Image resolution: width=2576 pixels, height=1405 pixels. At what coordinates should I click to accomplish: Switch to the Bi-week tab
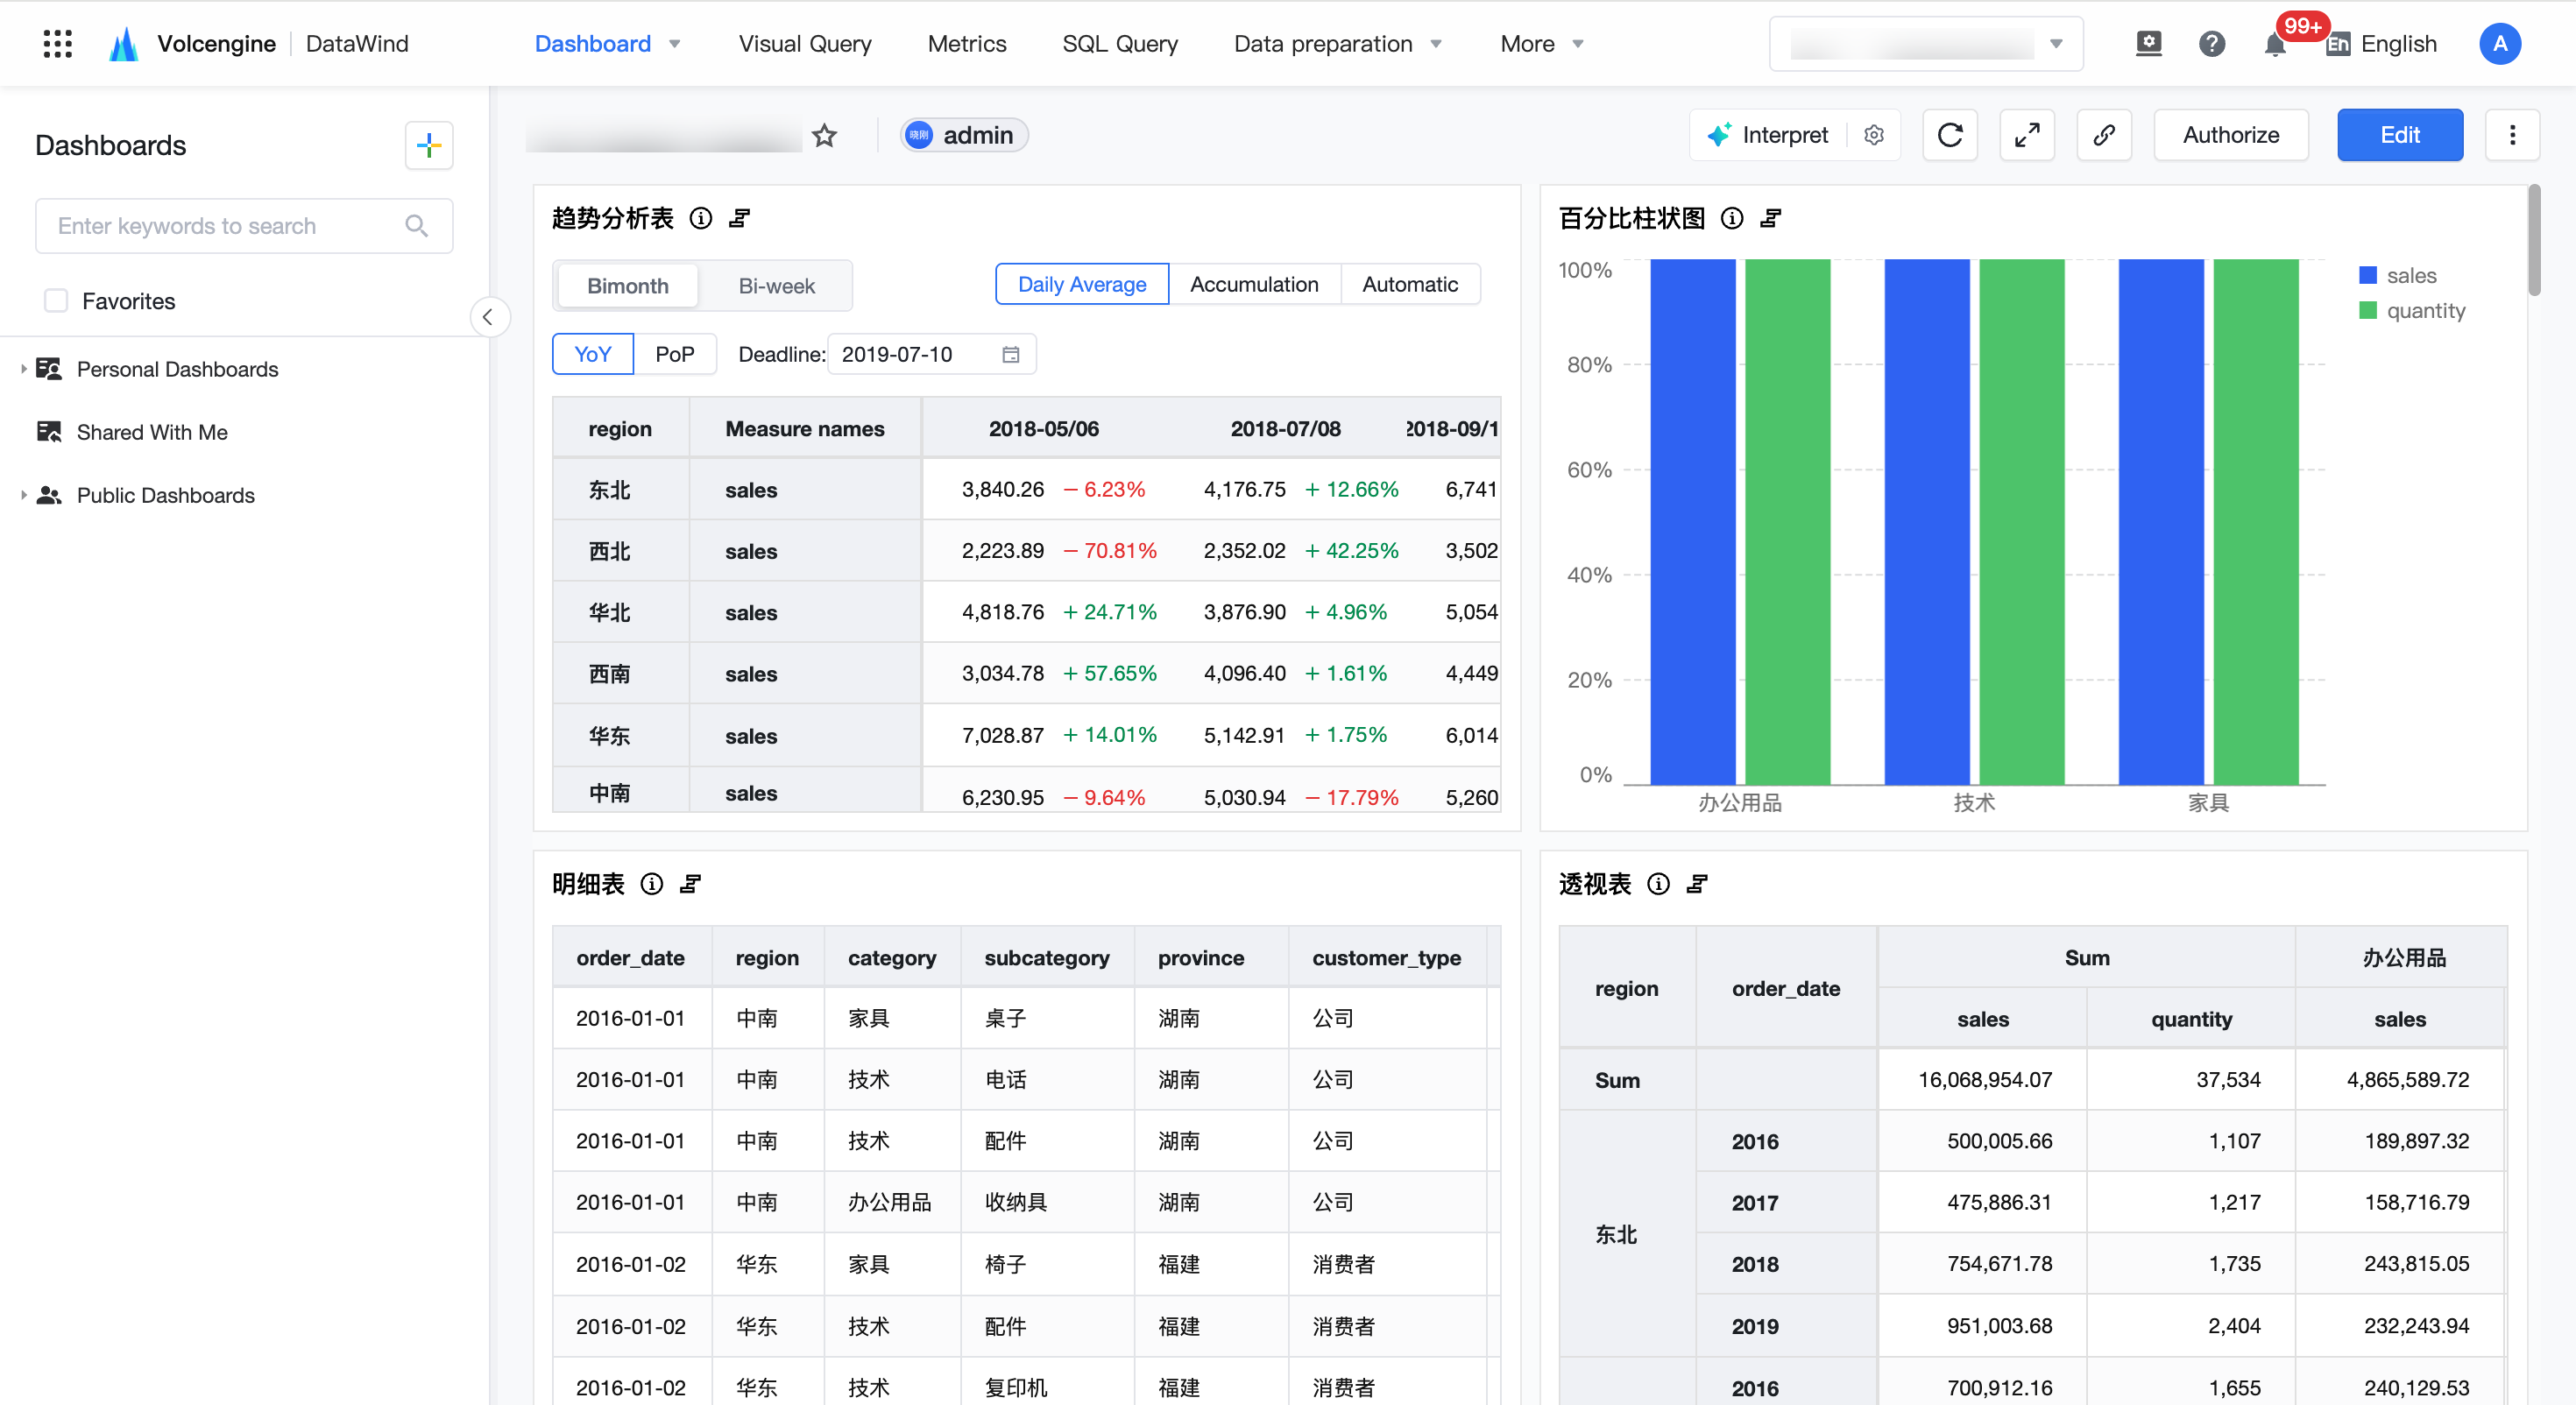[776, 286]
